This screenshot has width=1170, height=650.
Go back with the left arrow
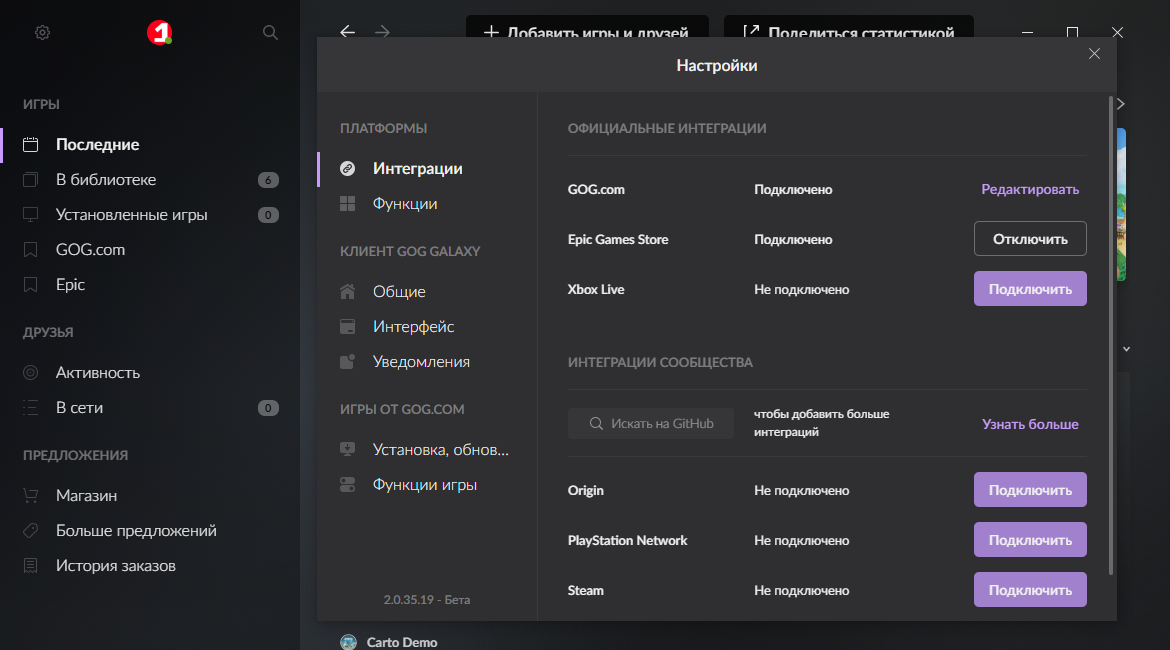347,32
